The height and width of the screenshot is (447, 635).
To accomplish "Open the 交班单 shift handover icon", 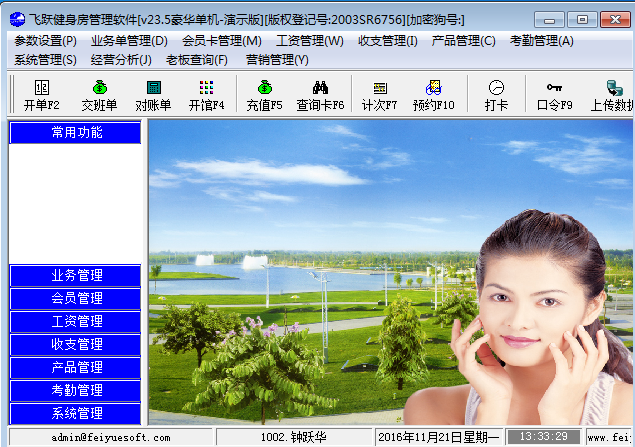I will (99, 96).
